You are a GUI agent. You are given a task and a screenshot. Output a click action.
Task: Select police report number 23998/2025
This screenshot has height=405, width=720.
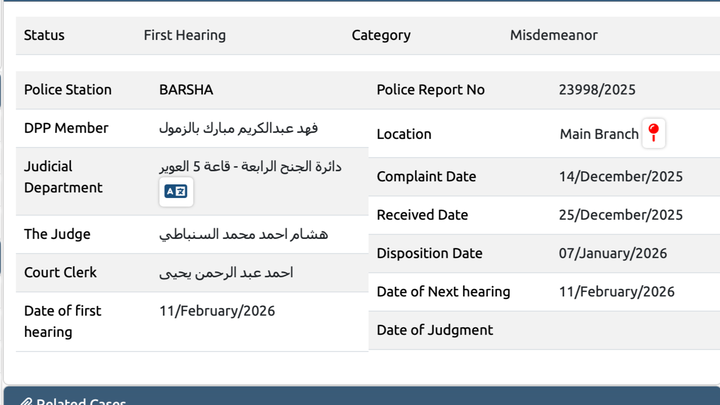click(597, 90)
